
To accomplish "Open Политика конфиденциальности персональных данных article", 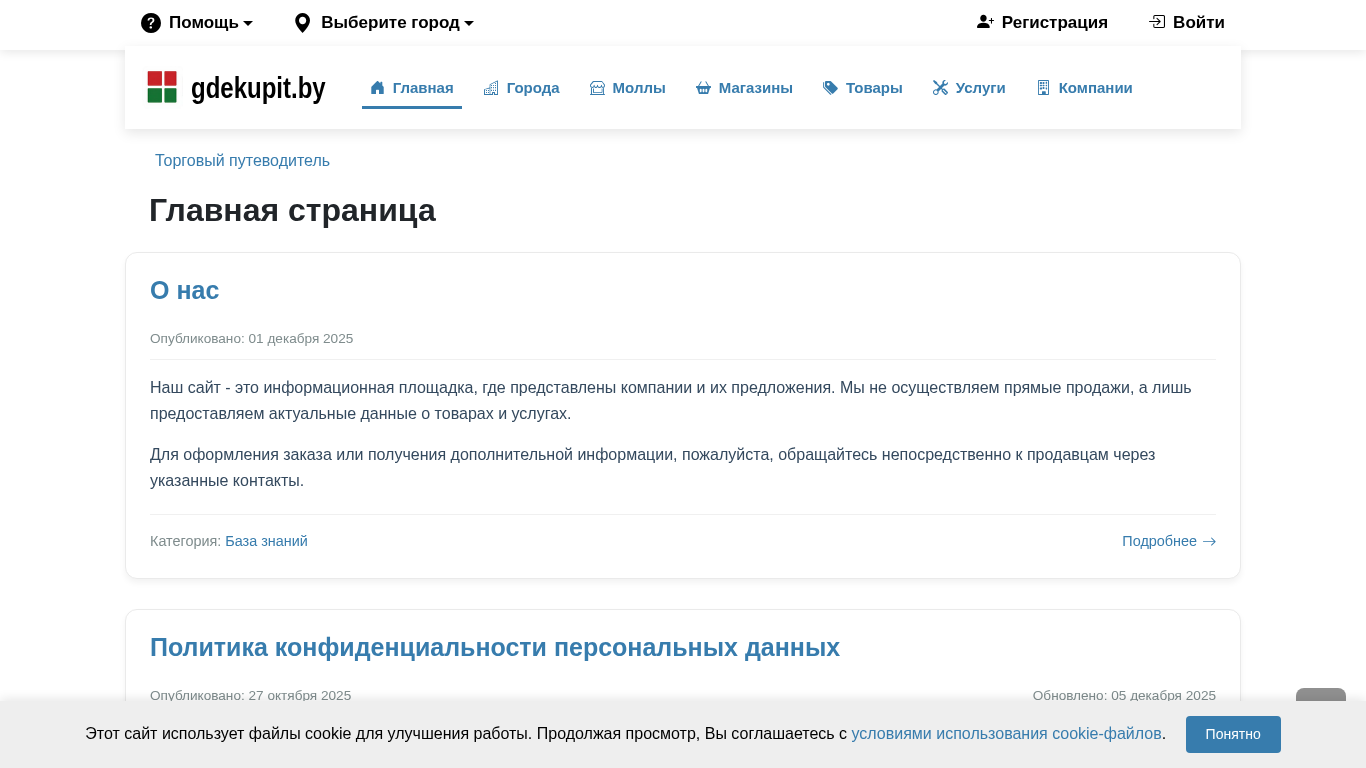I will coord(495,647).
